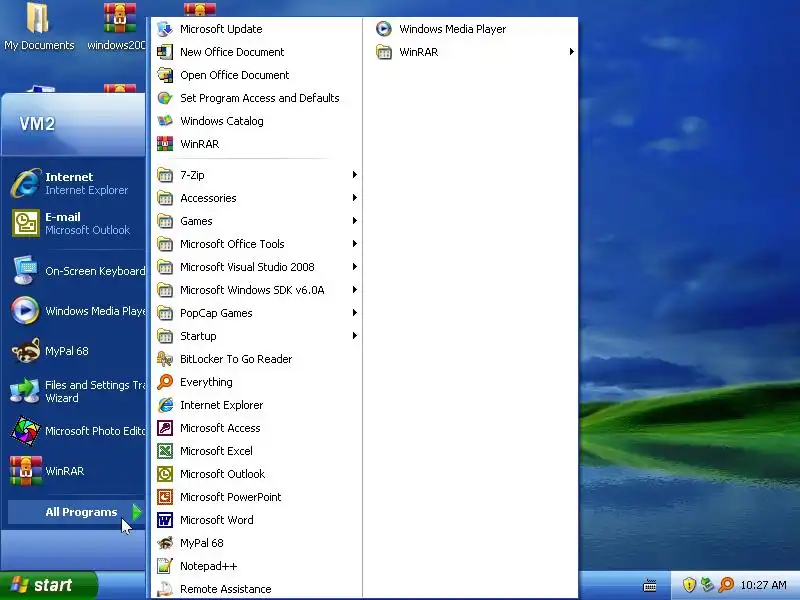
Task: Click the WinRAR icon in All Programs list
Action: [x=165, y=144]
